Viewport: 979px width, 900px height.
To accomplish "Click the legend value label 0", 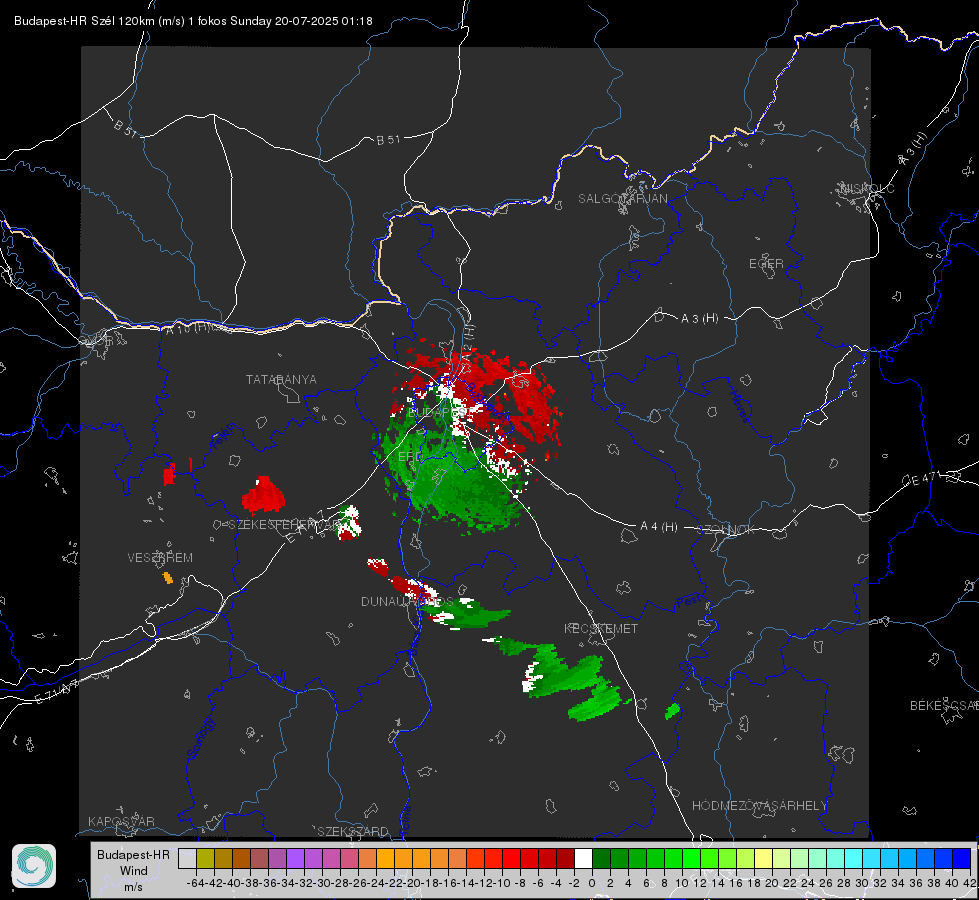I will pos(592,883).
